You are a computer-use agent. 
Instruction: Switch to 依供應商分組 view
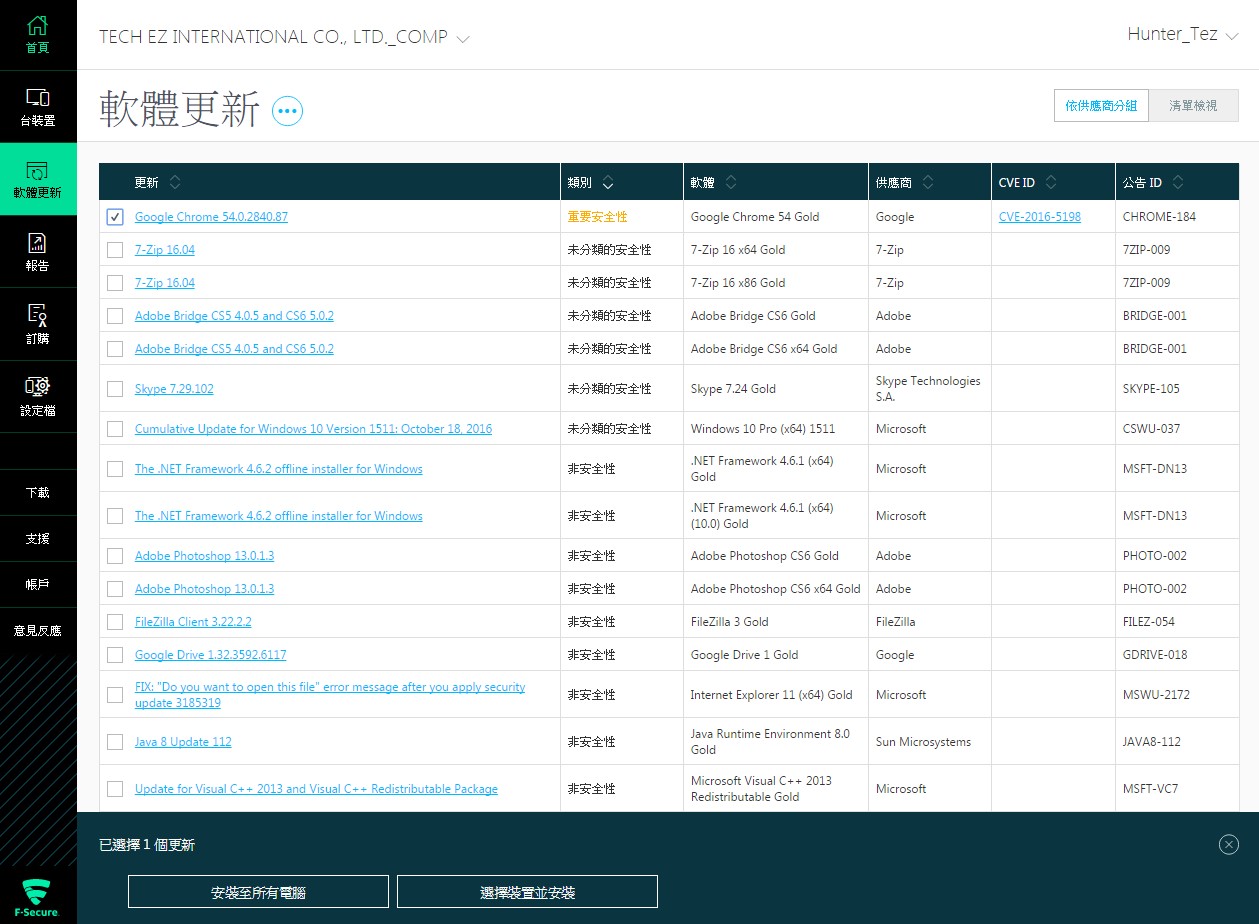coord(1101,106)
